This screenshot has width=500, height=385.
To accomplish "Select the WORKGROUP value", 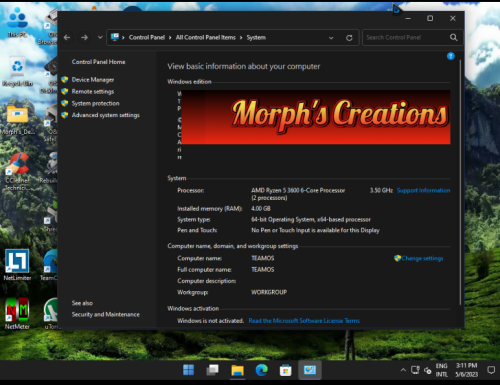I will tap(269, 292).
